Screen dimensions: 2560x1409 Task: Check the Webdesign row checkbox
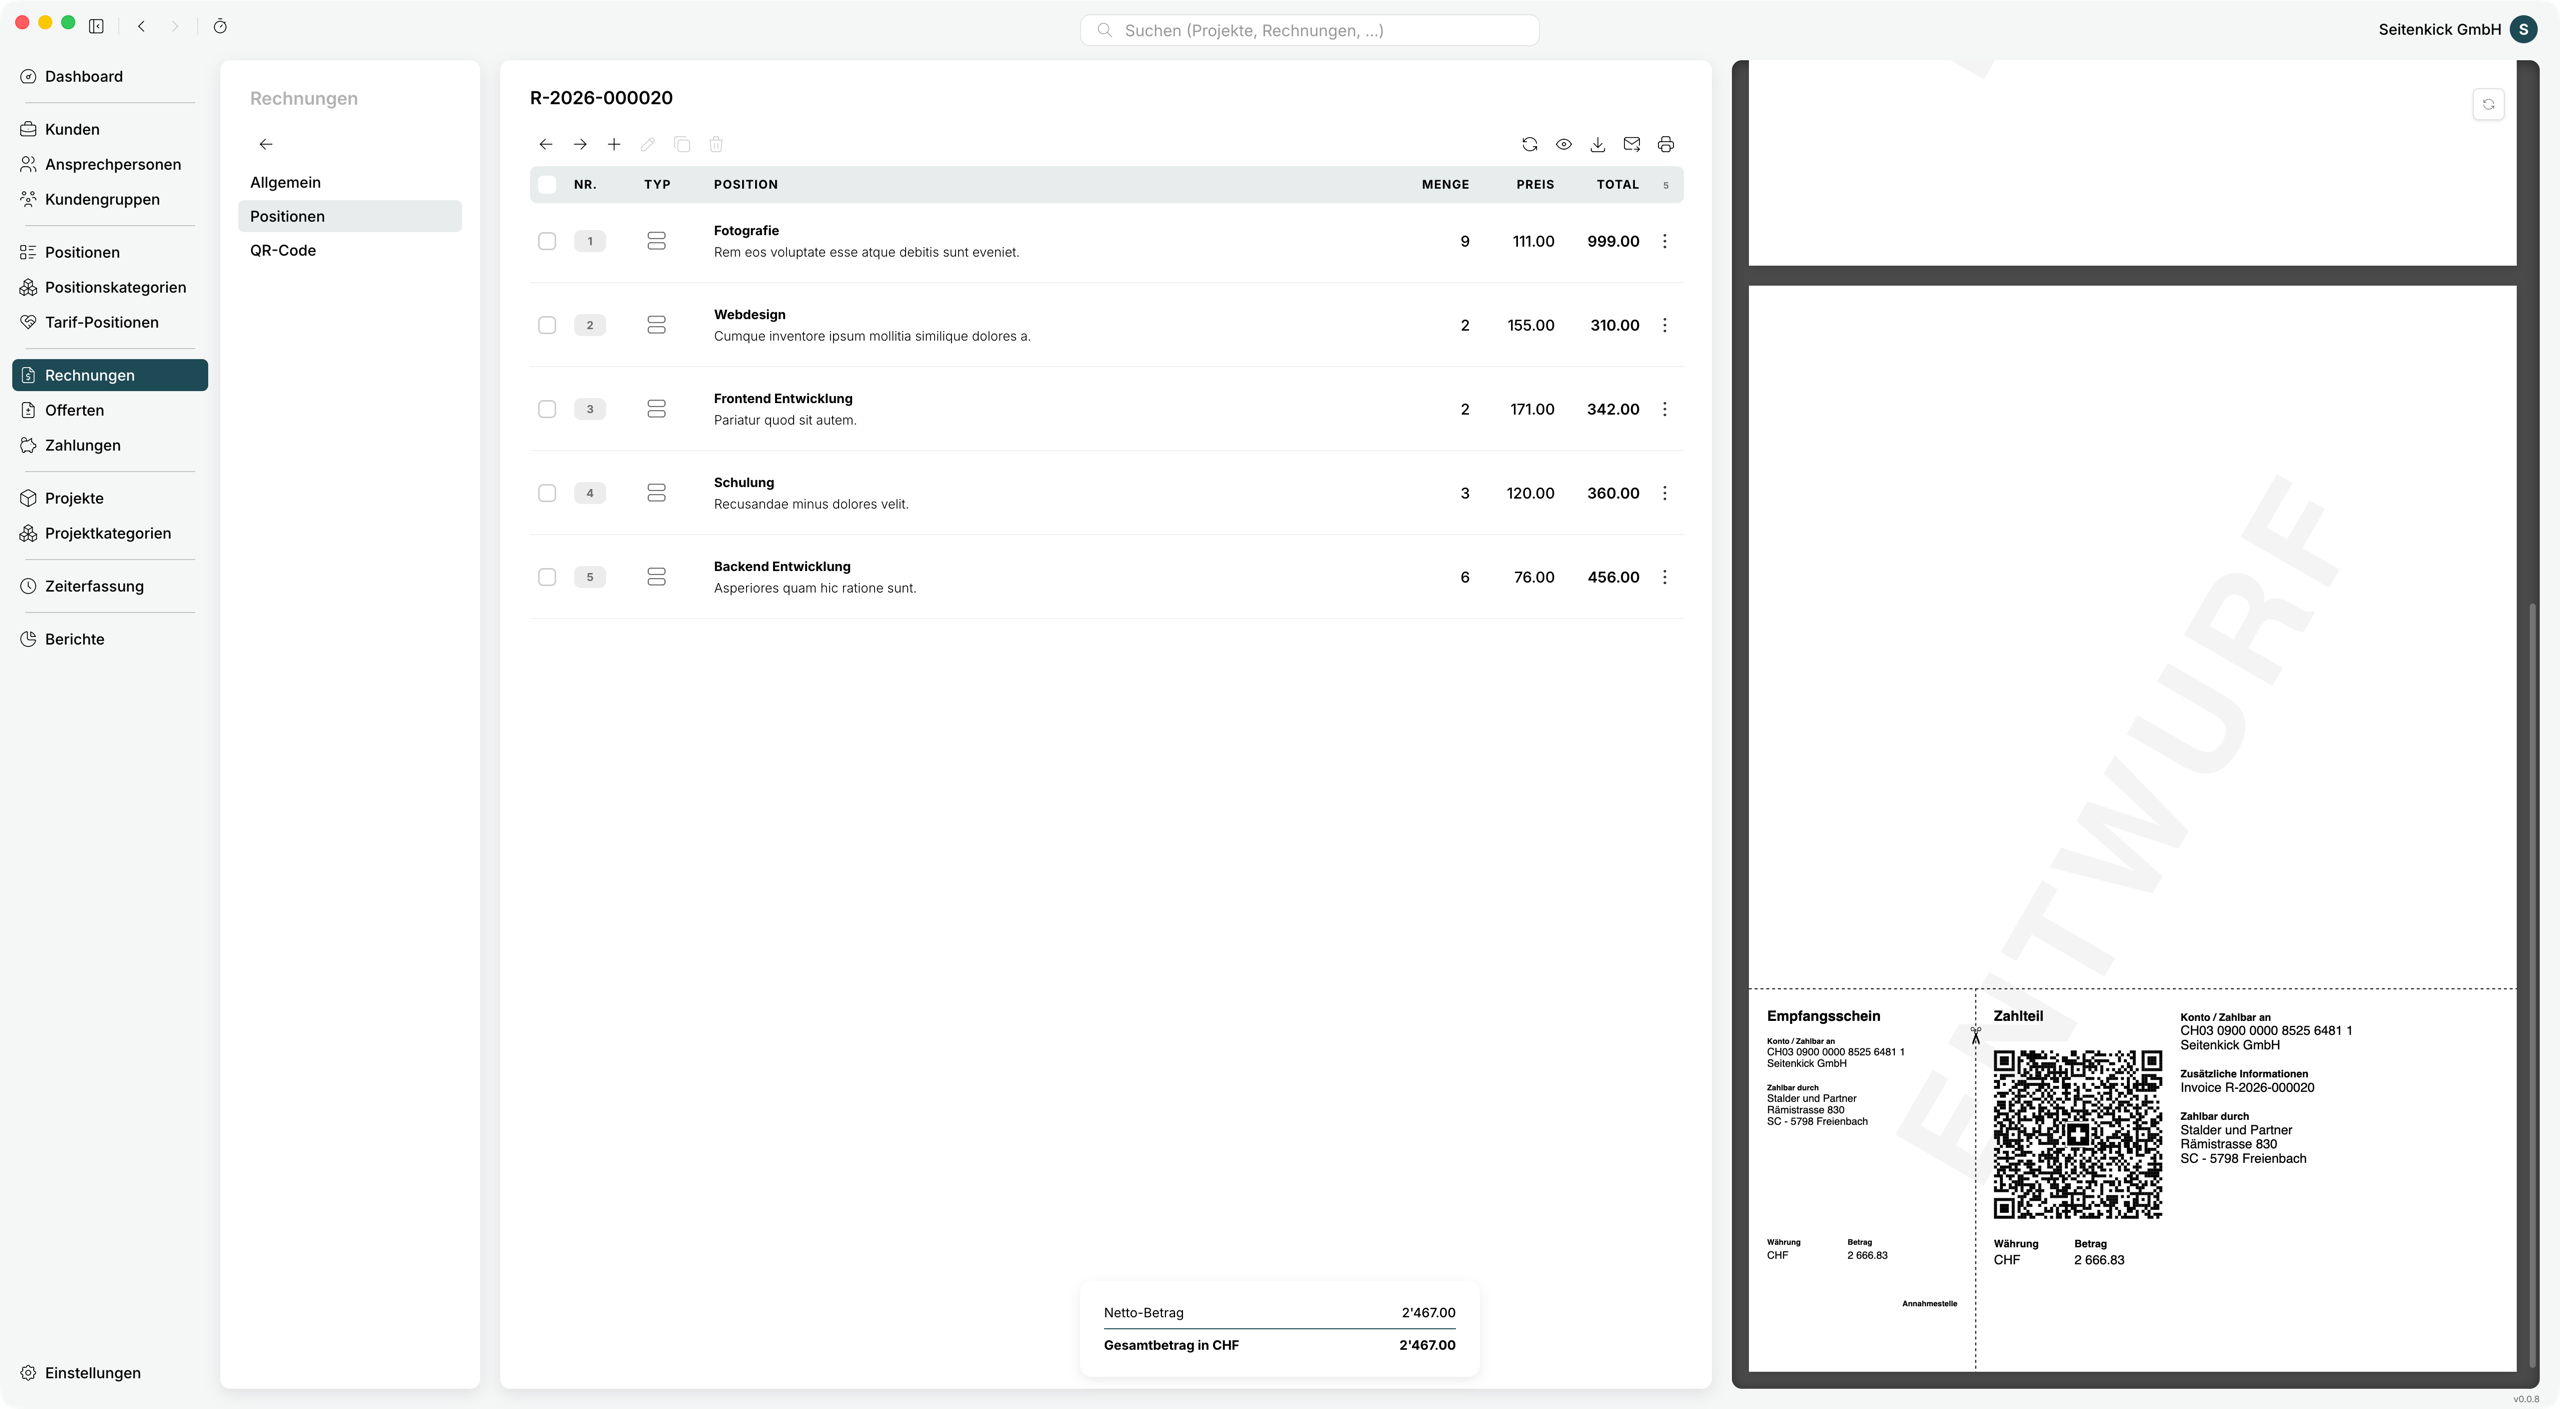point(547,325)
